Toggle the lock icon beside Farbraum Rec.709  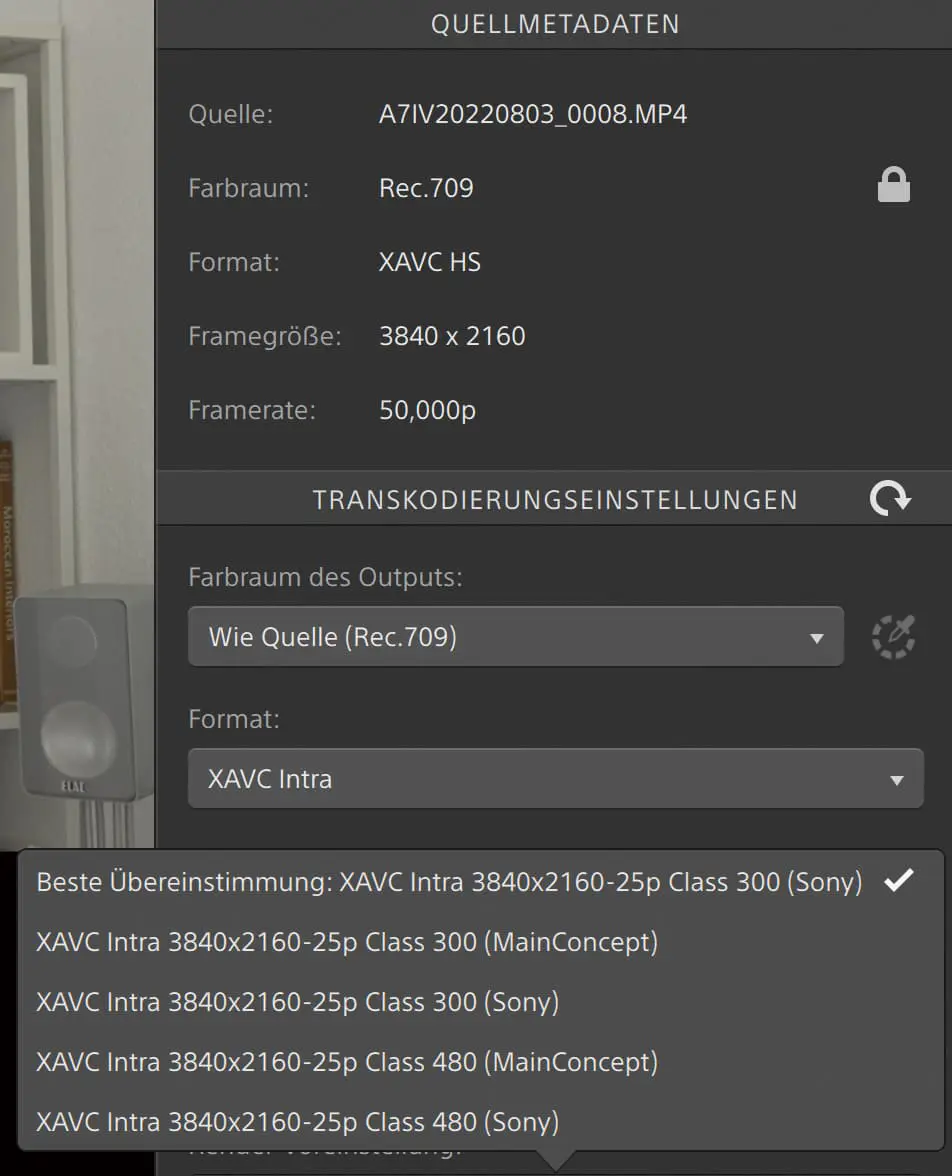tap(893, 186)
